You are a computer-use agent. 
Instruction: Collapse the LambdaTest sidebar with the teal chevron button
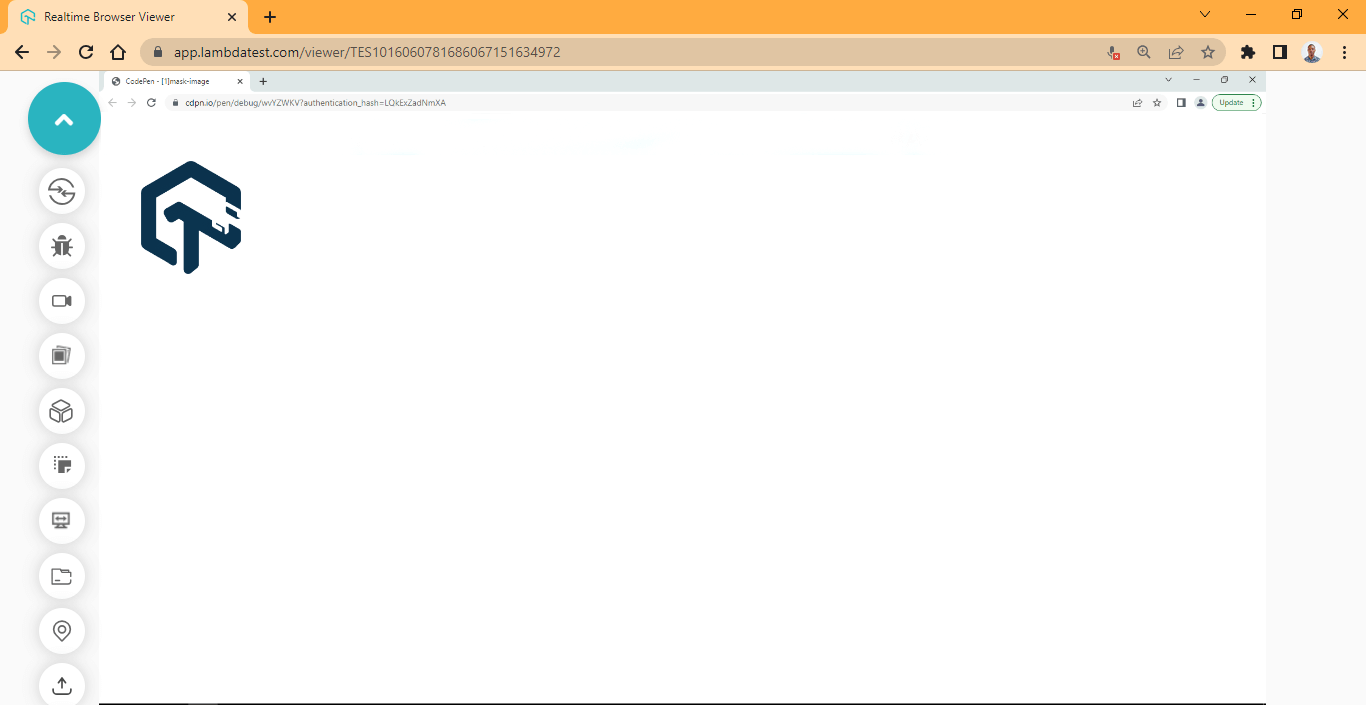[x=64, y=119]
